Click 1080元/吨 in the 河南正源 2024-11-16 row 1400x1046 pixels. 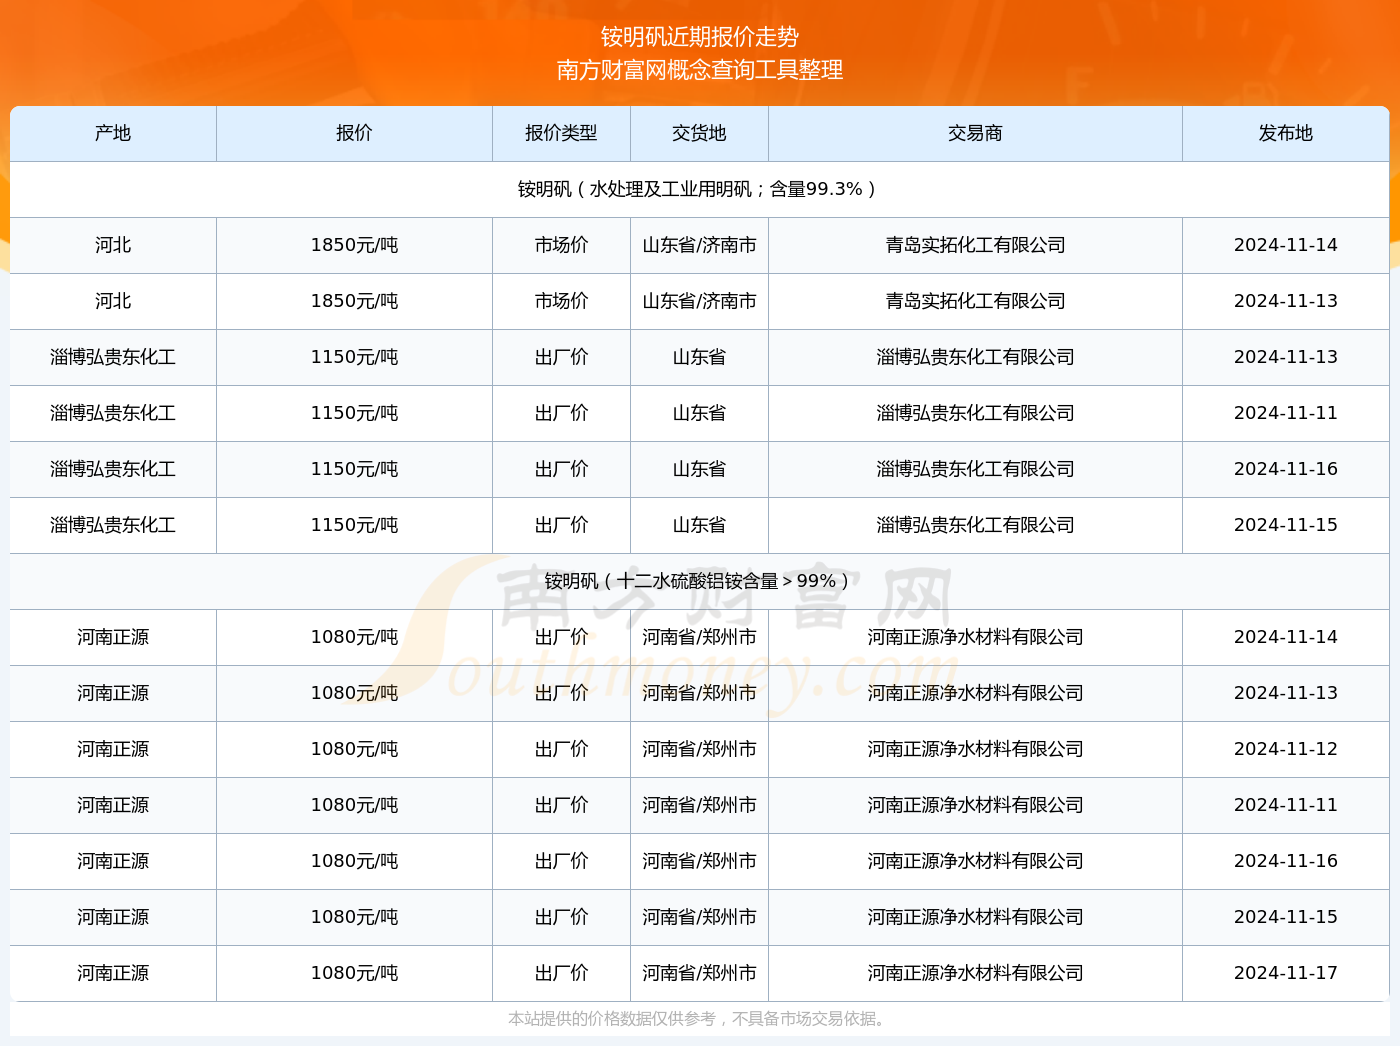[x=354, y=861]
